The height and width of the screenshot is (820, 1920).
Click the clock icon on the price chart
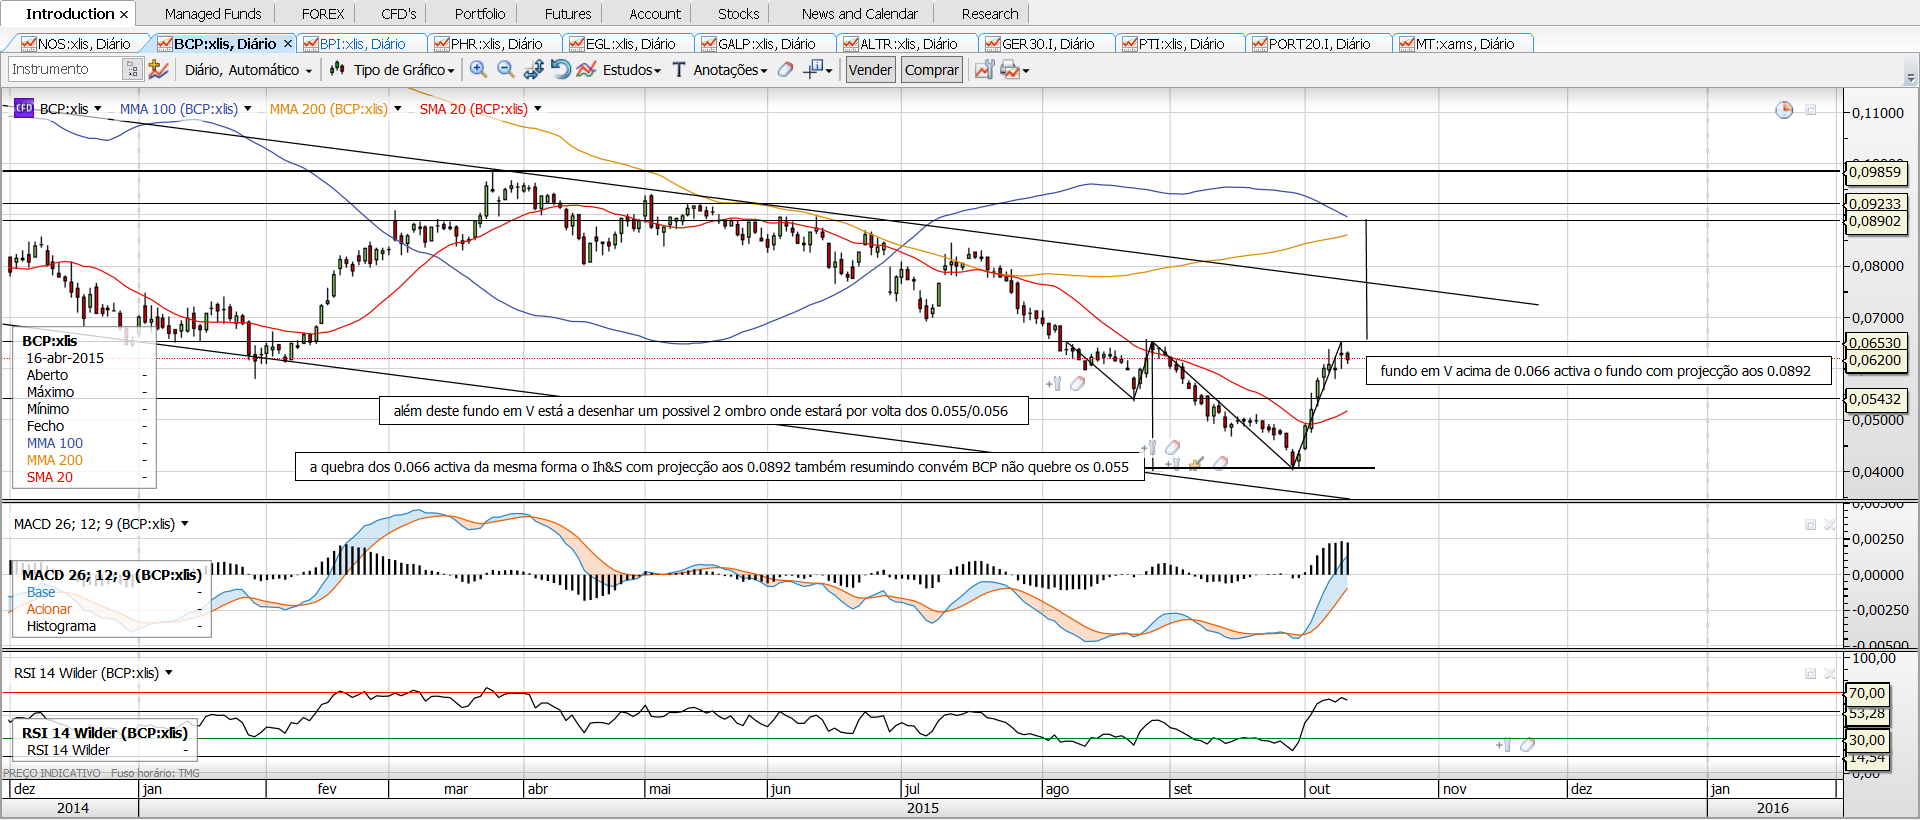(1784, 110)
